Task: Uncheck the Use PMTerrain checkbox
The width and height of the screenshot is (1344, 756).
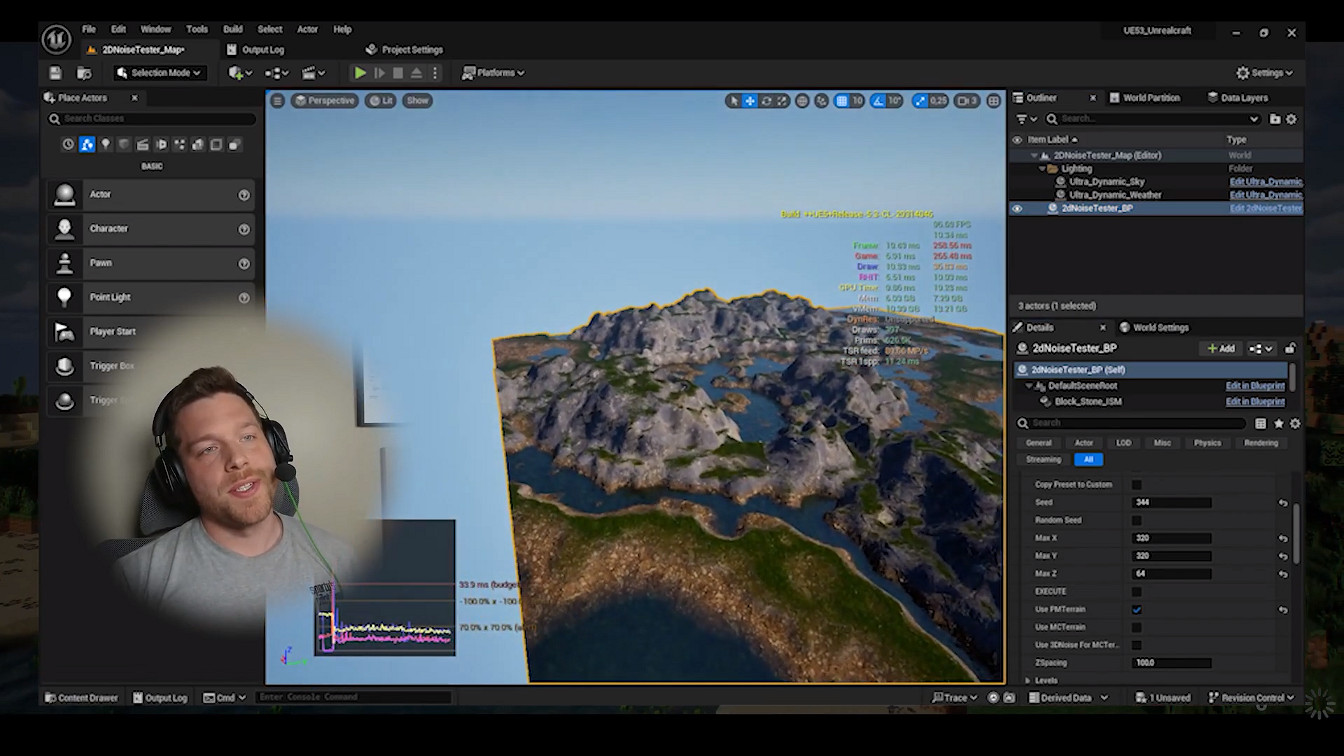Action: (x=1136, y=610)
